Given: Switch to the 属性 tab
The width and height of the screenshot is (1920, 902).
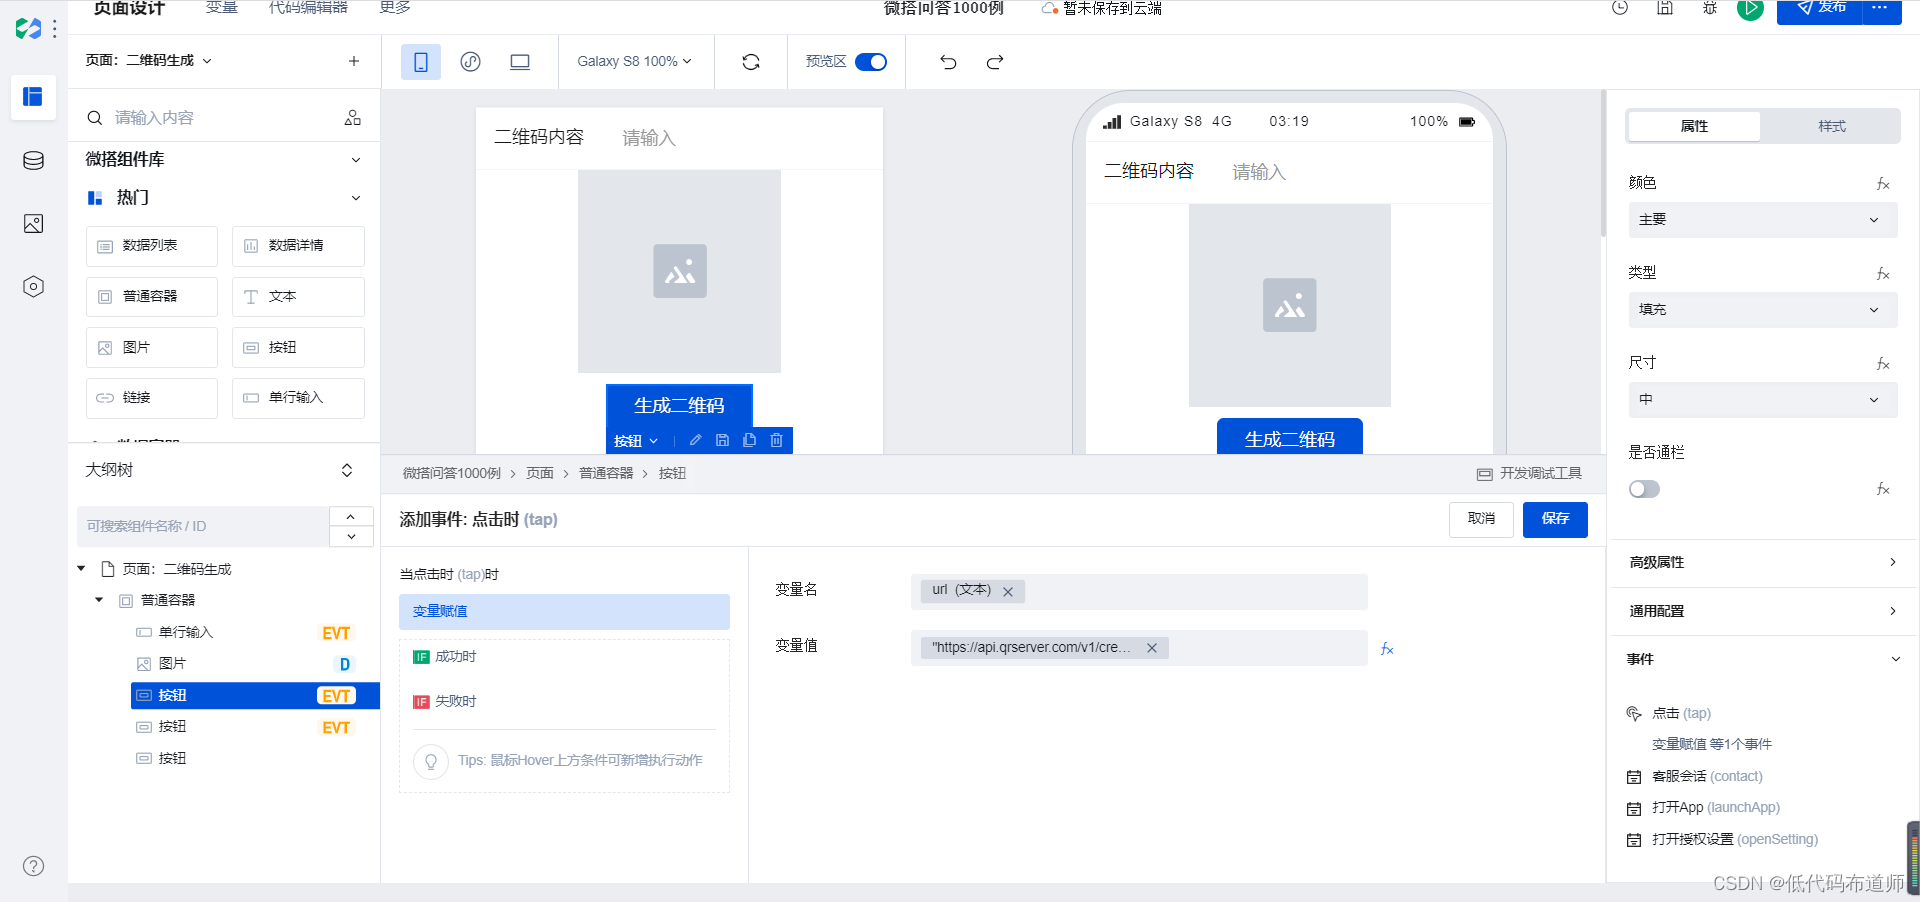Looking at the screenshot, I should (1694, 126).
